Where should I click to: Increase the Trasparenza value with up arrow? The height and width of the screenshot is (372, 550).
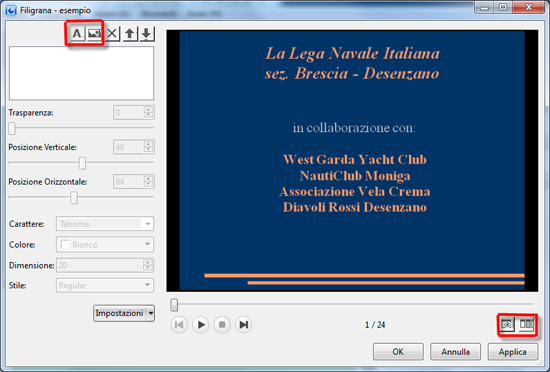(148, 109)
